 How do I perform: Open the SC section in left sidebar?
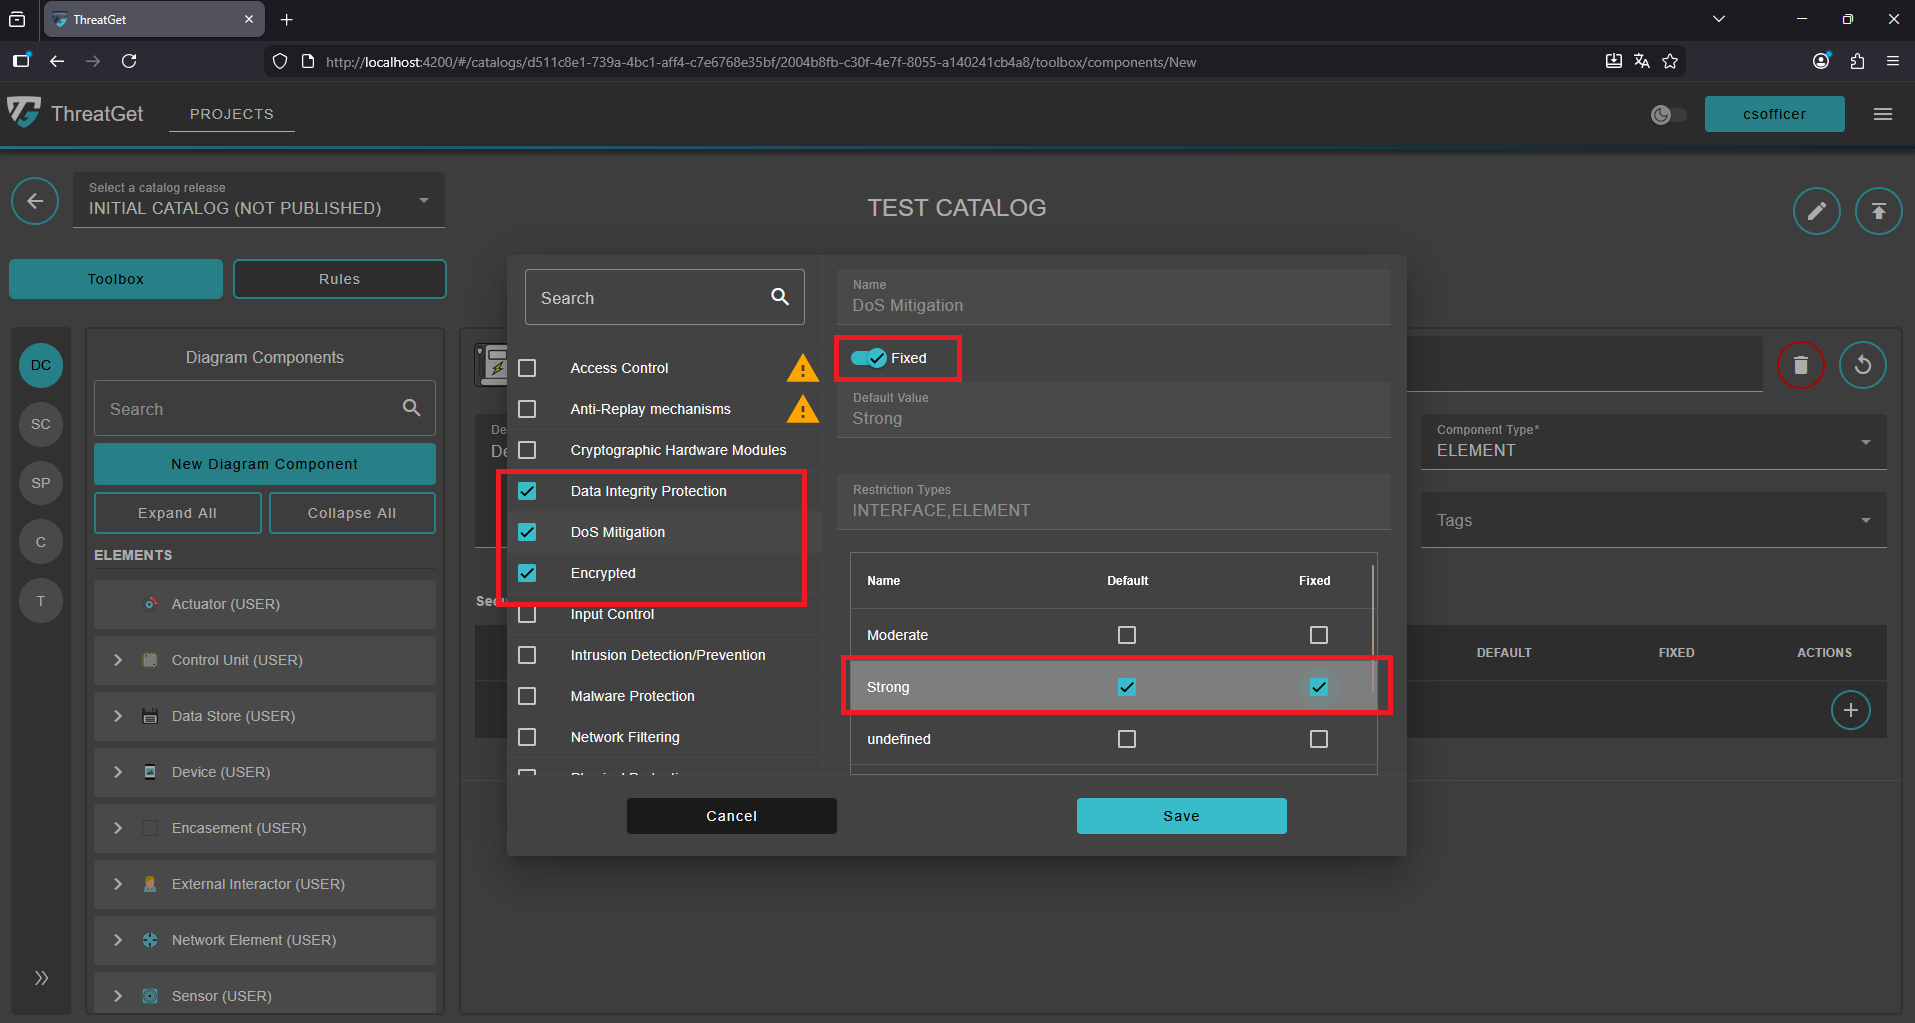pos(40,424)
